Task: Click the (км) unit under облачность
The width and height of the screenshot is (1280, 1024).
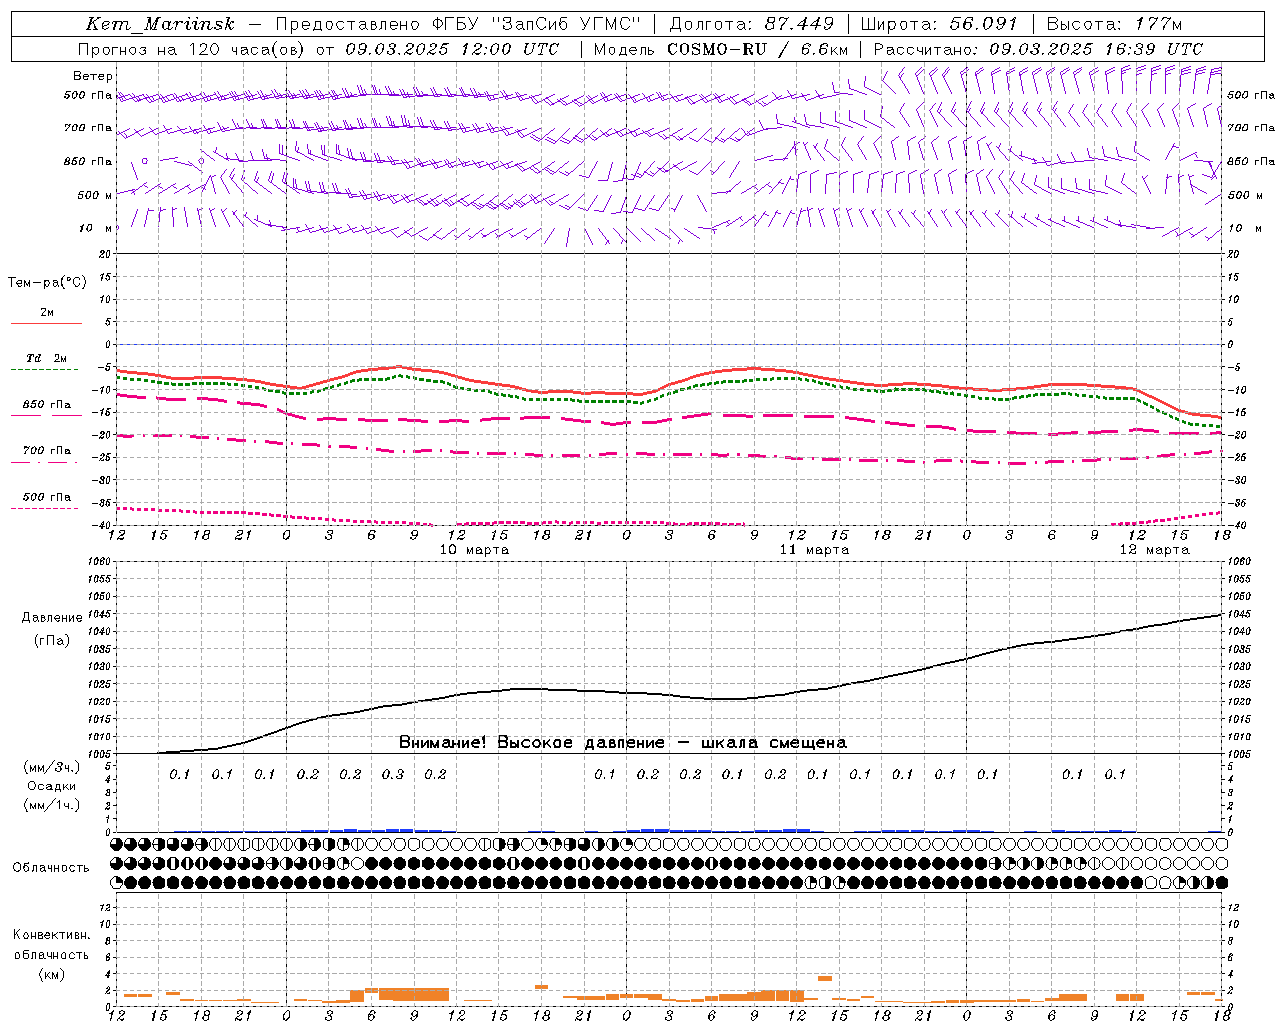Action: (x=52, y=975)
